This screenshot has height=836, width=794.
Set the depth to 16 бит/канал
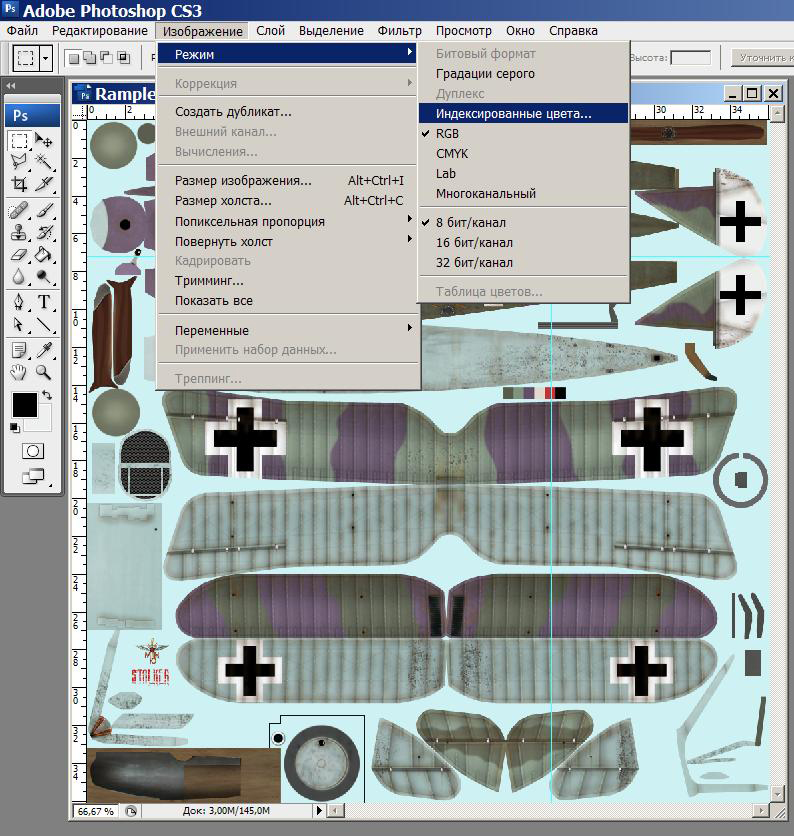coord(523,243)
